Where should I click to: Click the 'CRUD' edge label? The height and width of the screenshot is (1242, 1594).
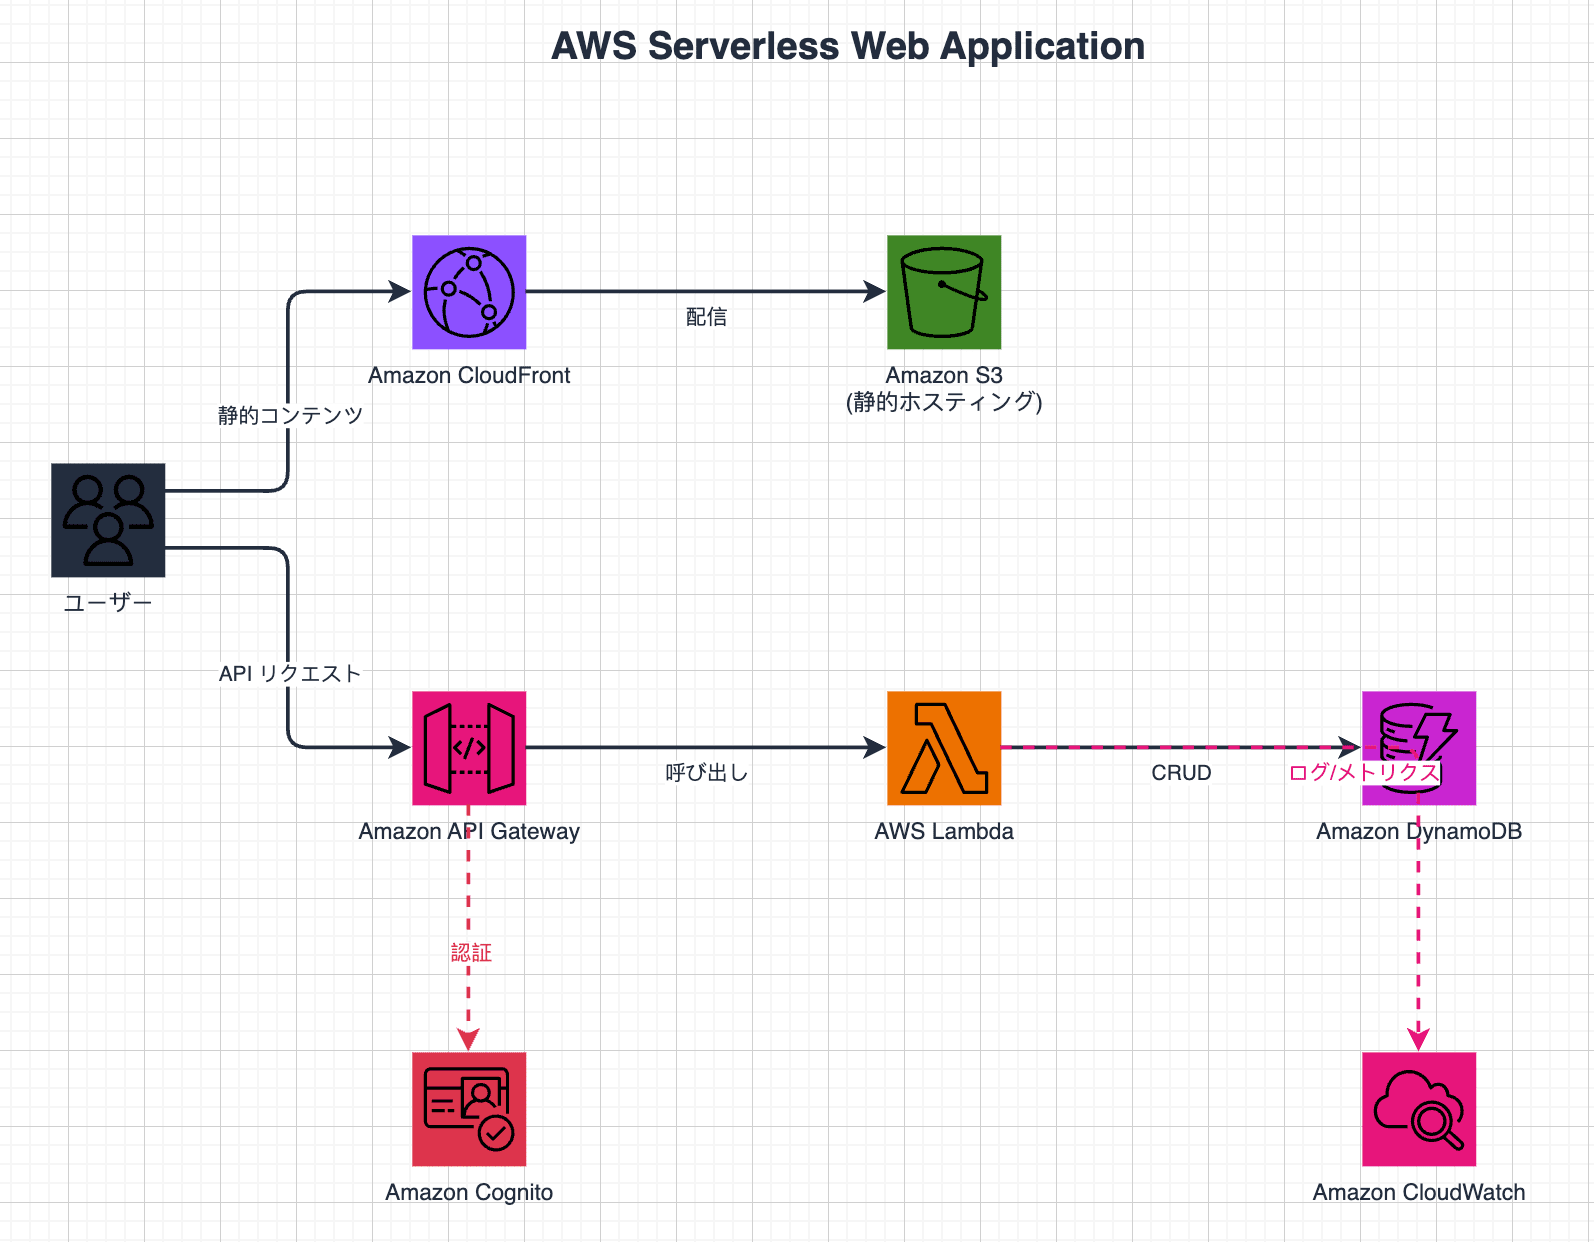1181,773
